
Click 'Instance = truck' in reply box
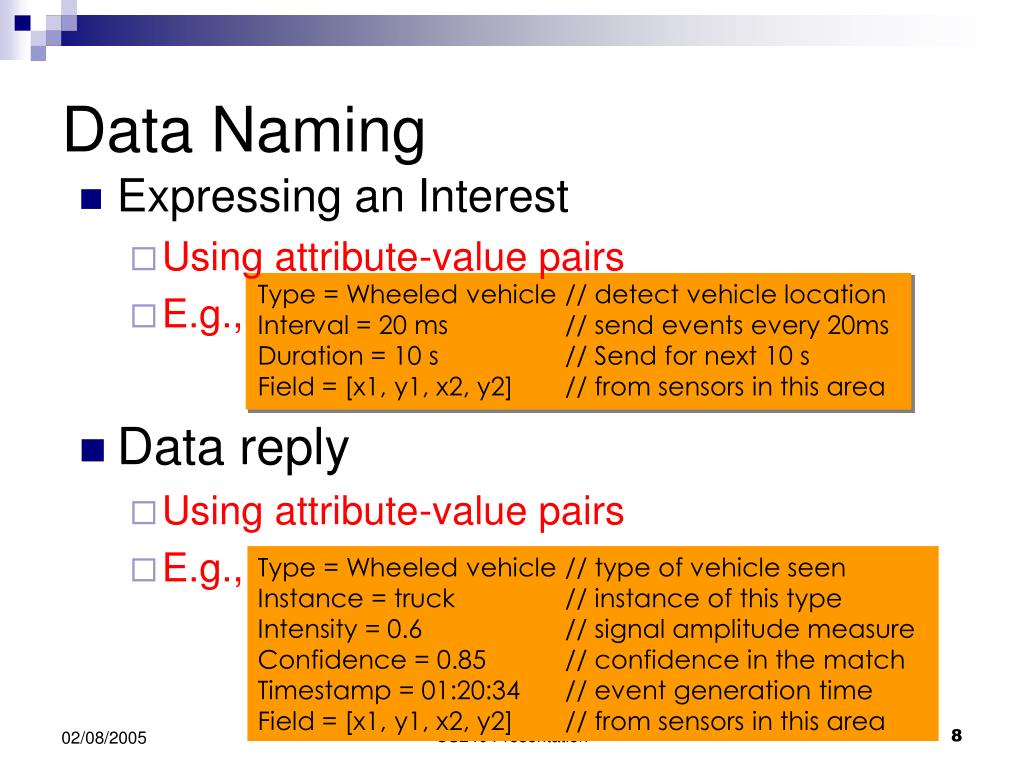coord(356,598)
